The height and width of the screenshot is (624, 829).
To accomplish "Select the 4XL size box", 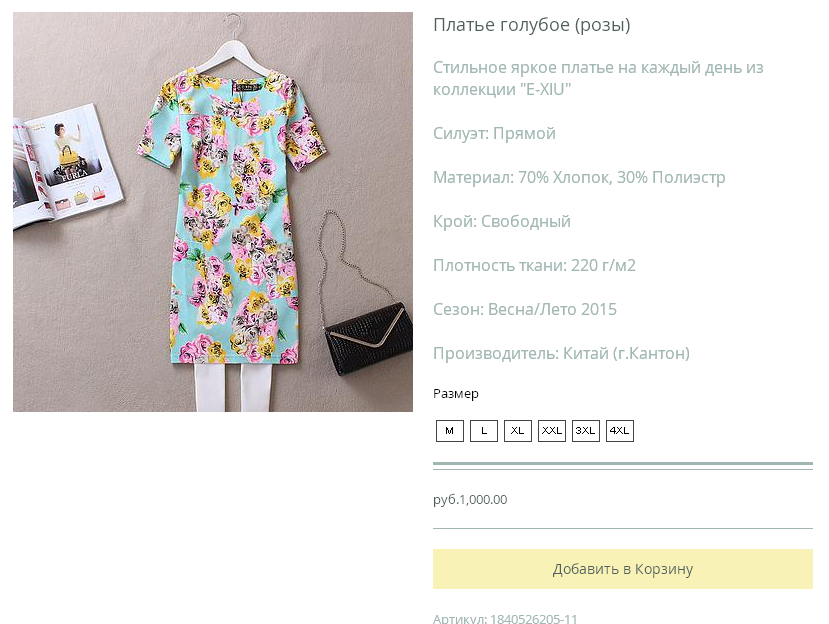I will click(x=620, y=431).
